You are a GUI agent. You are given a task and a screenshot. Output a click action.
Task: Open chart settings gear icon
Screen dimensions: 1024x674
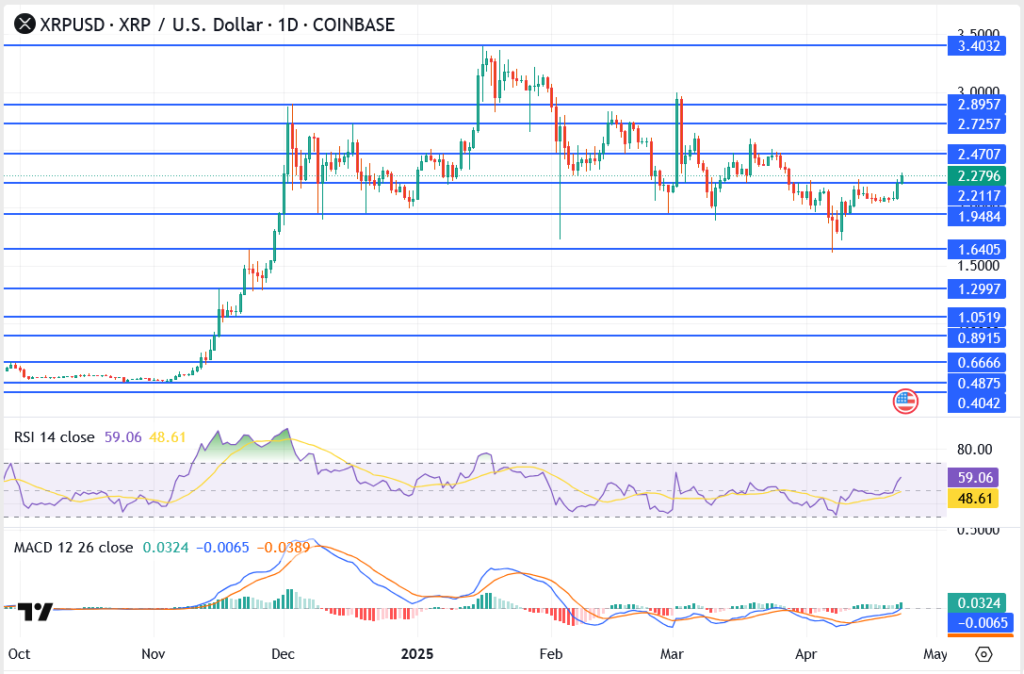tap(984, 654)
